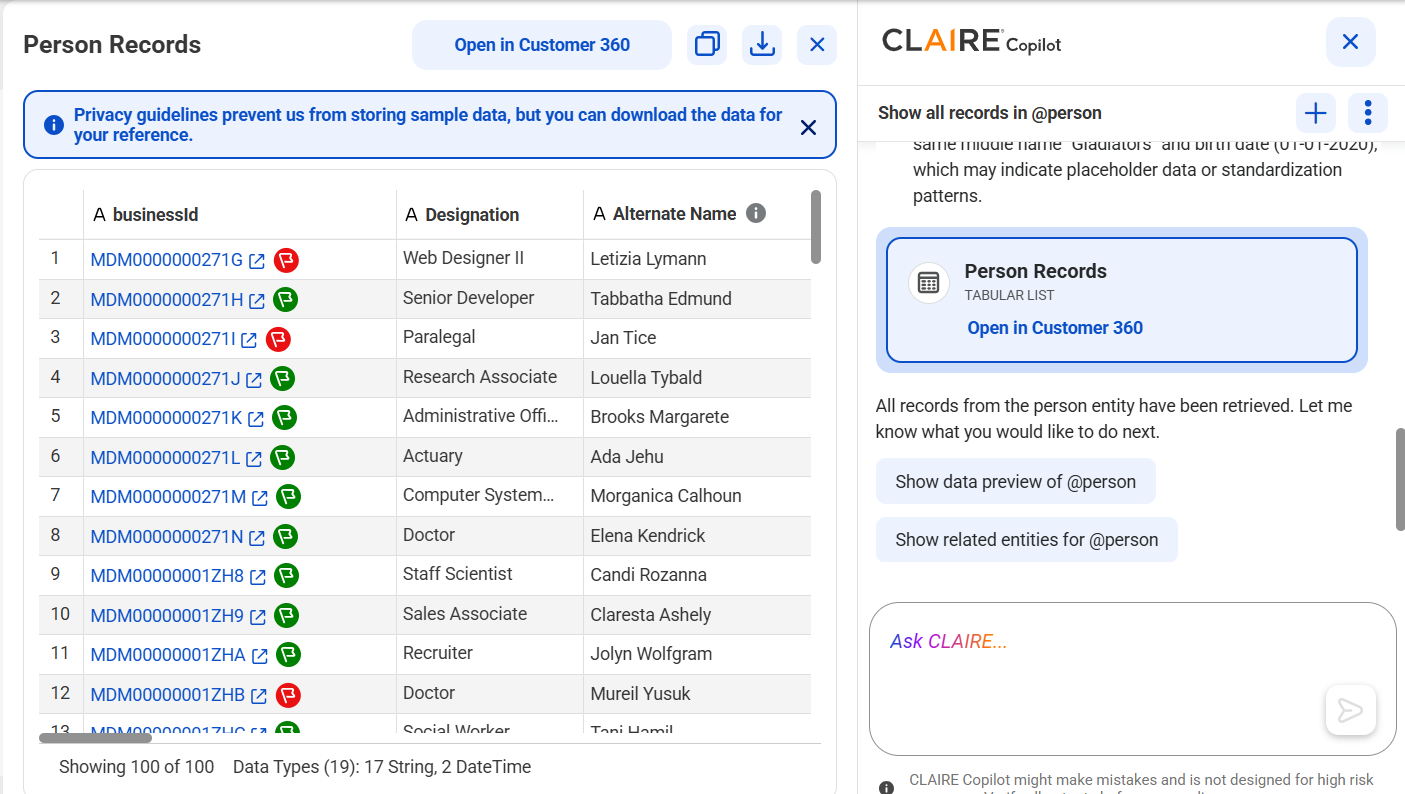Open external link icon for MDM00000001ZHB

259,695
